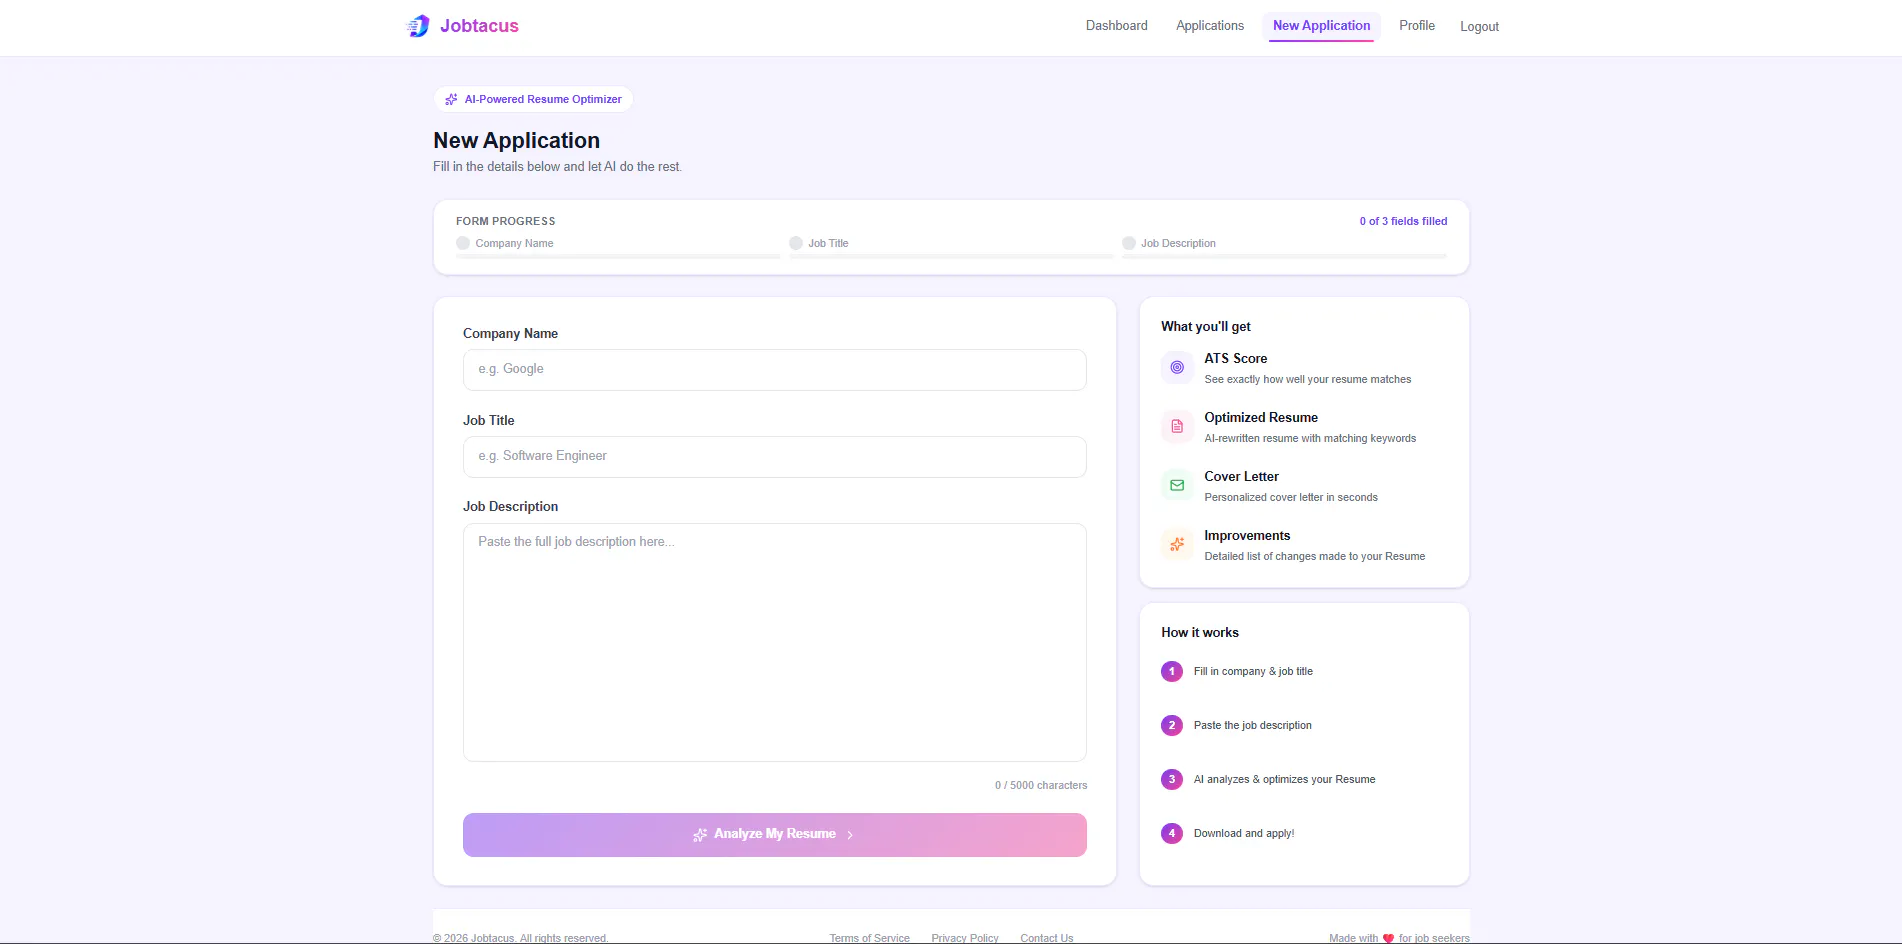Log out via the Logout link
The height and width of the screenshot is (944, 1902).
[1479, 27]
